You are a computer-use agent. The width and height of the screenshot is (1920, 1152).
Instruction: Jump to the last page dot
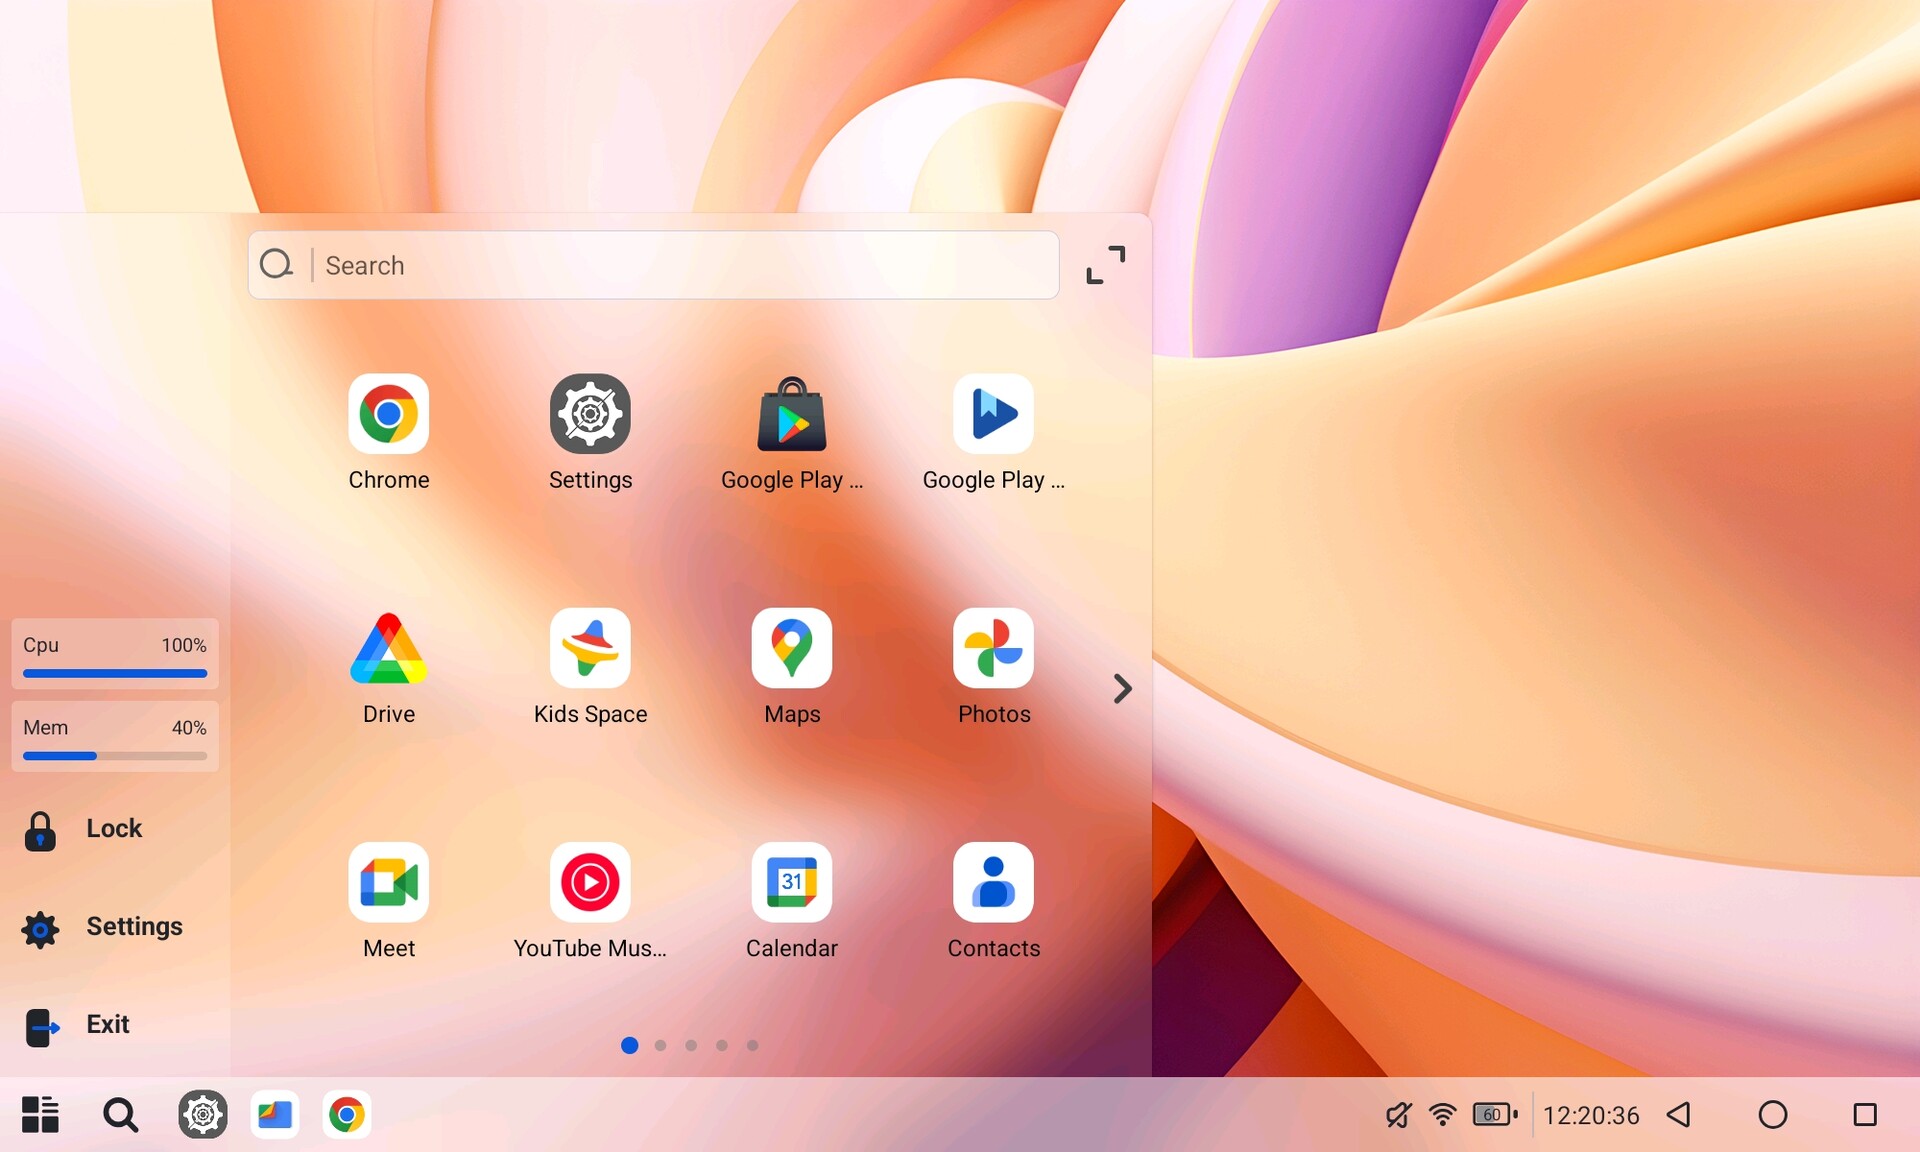click(752, 1045)
